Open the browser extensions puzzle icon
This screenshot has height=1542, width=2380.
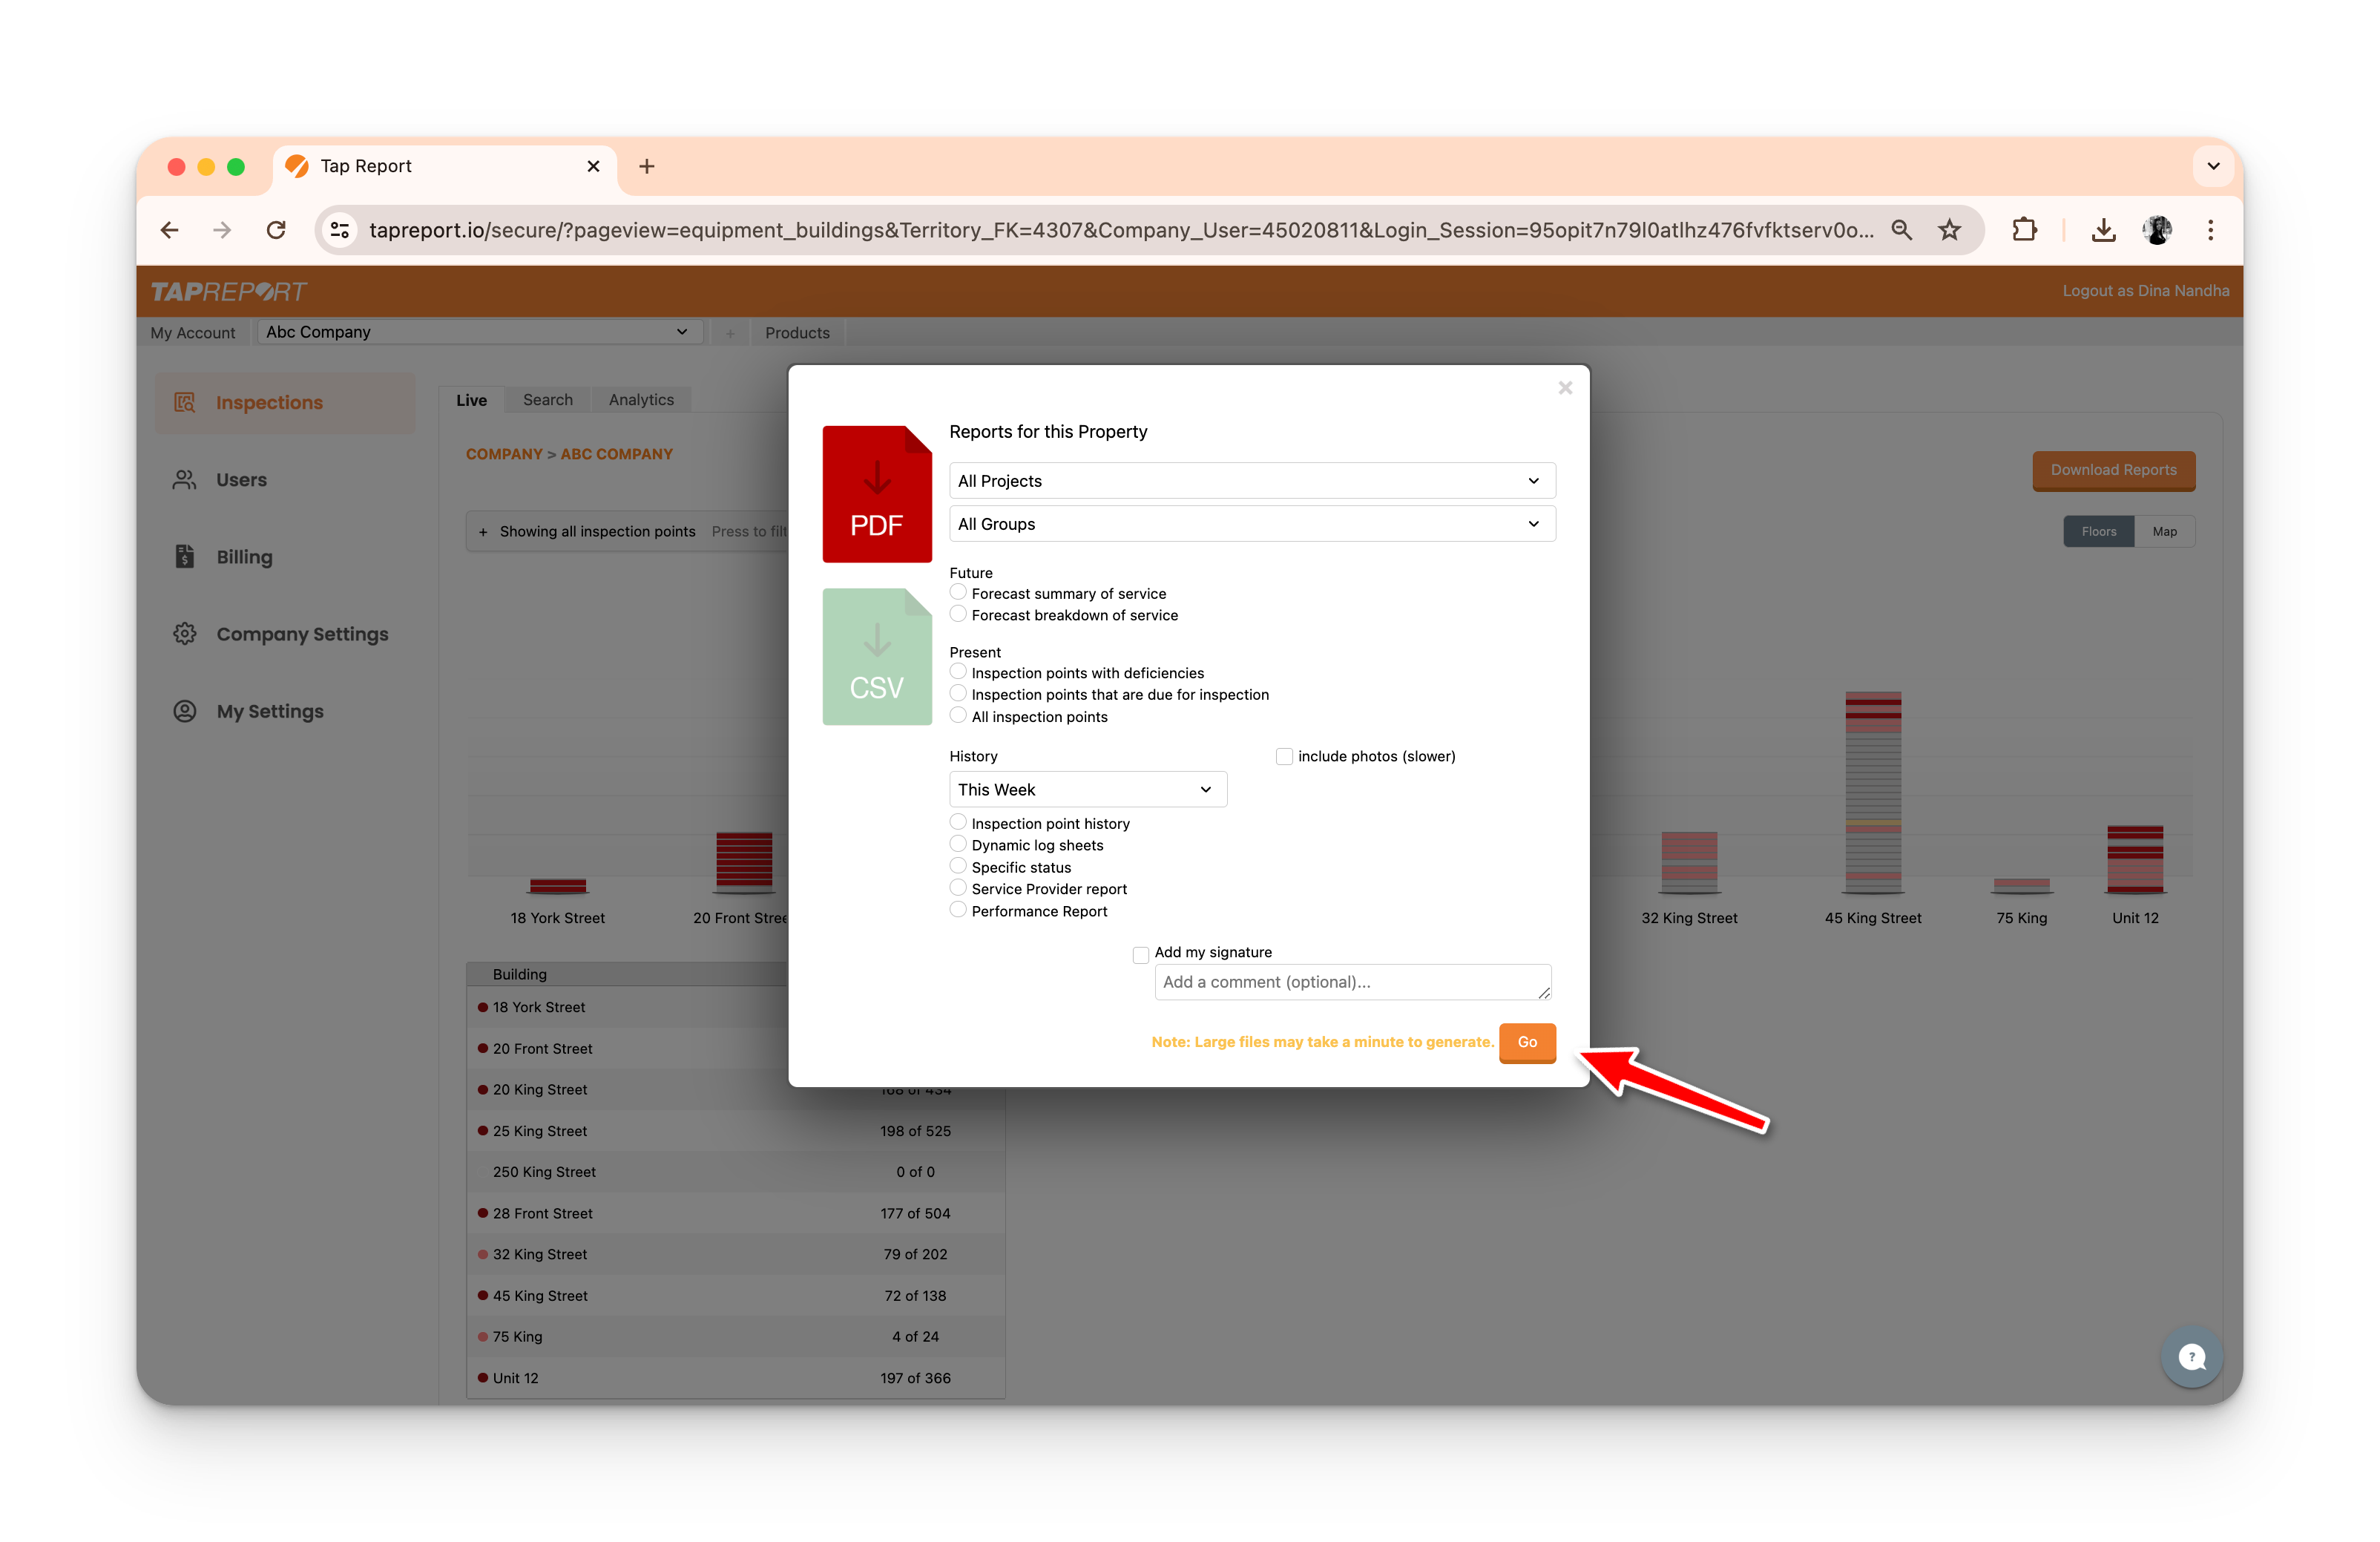(x=2024, y=230)
